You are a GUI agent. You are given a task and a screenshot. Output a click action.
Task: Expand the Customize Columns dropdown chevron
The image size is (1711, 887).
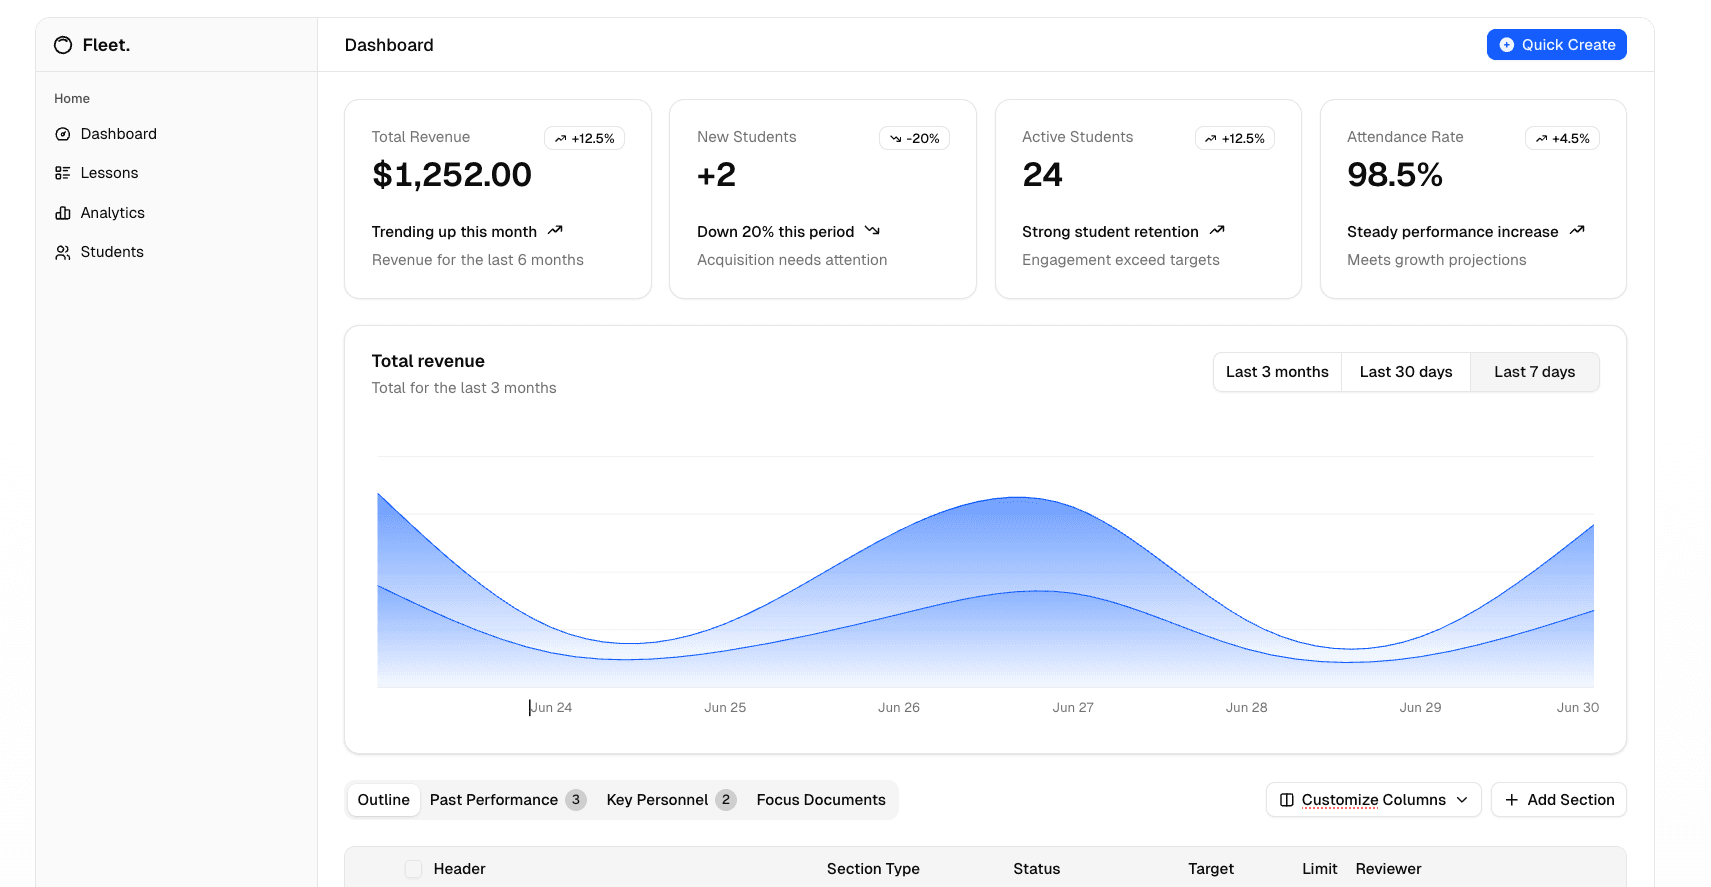(1462, 800)
